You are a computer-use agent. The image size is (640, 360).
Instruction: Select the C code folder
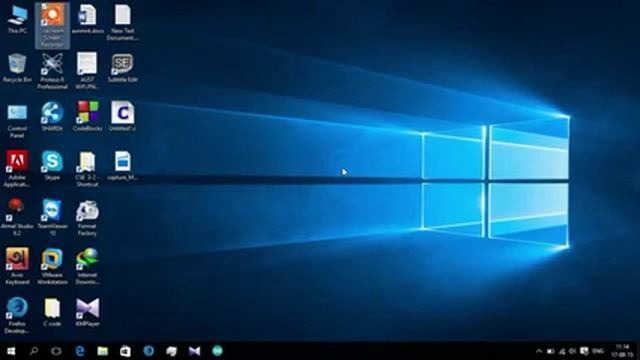coord(52,312)
